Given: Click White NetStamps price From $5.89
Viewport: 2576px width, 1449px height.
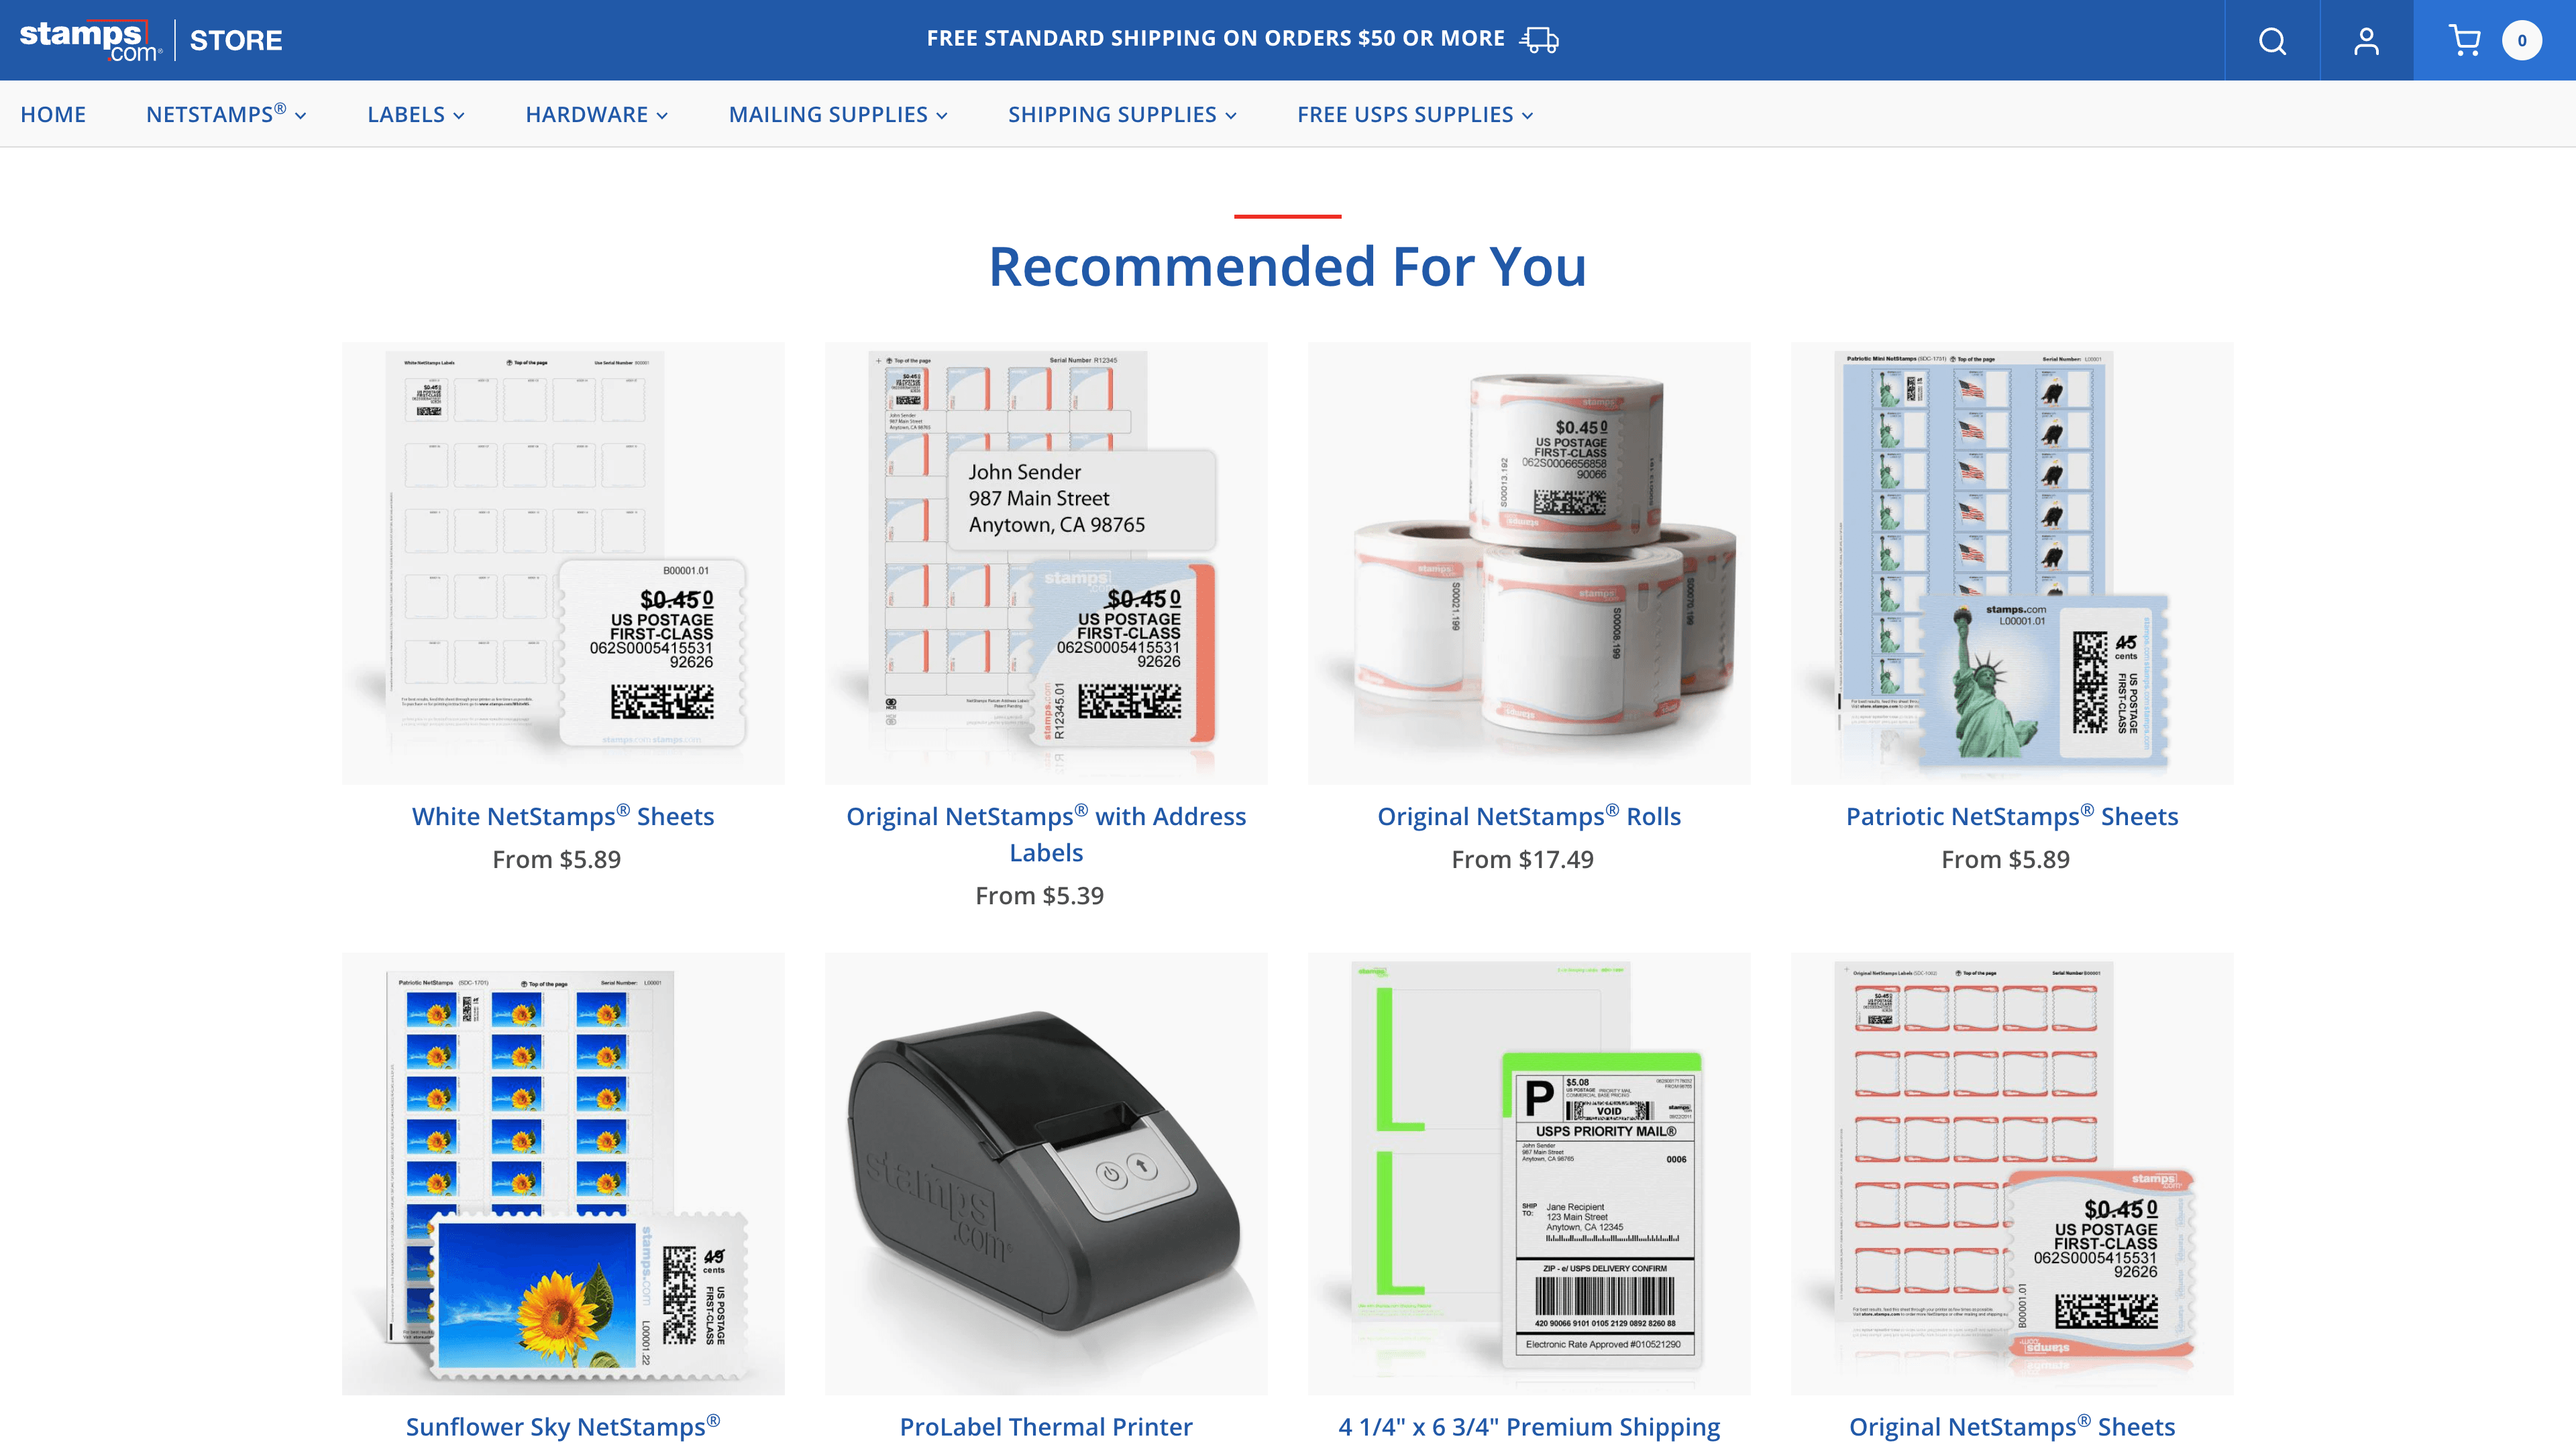Looking at the screenshot, I should [557, 859].
